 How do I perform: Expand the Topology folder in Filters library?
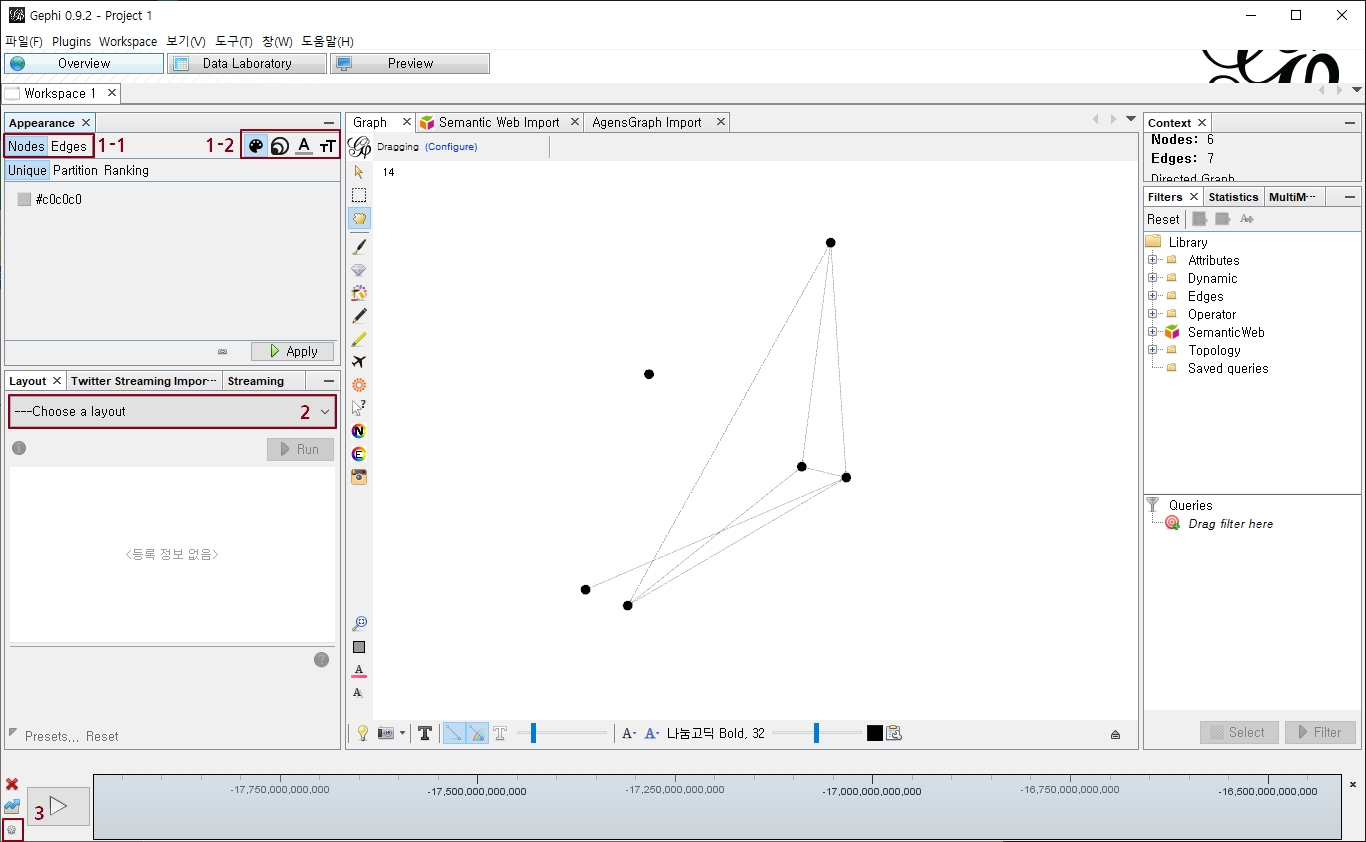click(1153, 350)
